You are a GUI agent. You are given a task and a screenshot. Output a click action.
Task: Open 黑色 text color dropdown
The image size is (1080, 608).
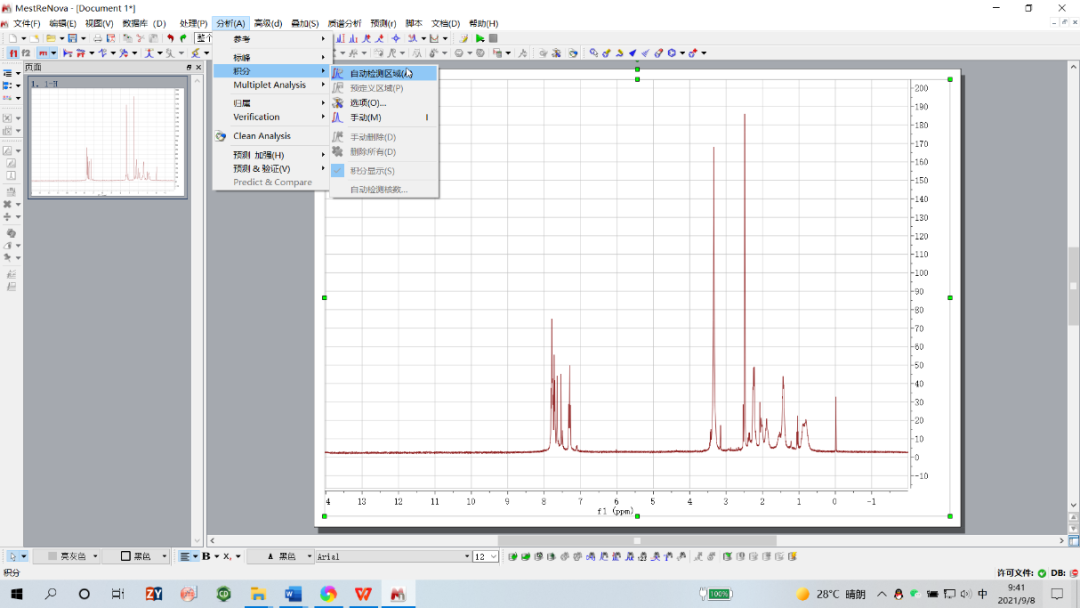[x=309, y=556]
